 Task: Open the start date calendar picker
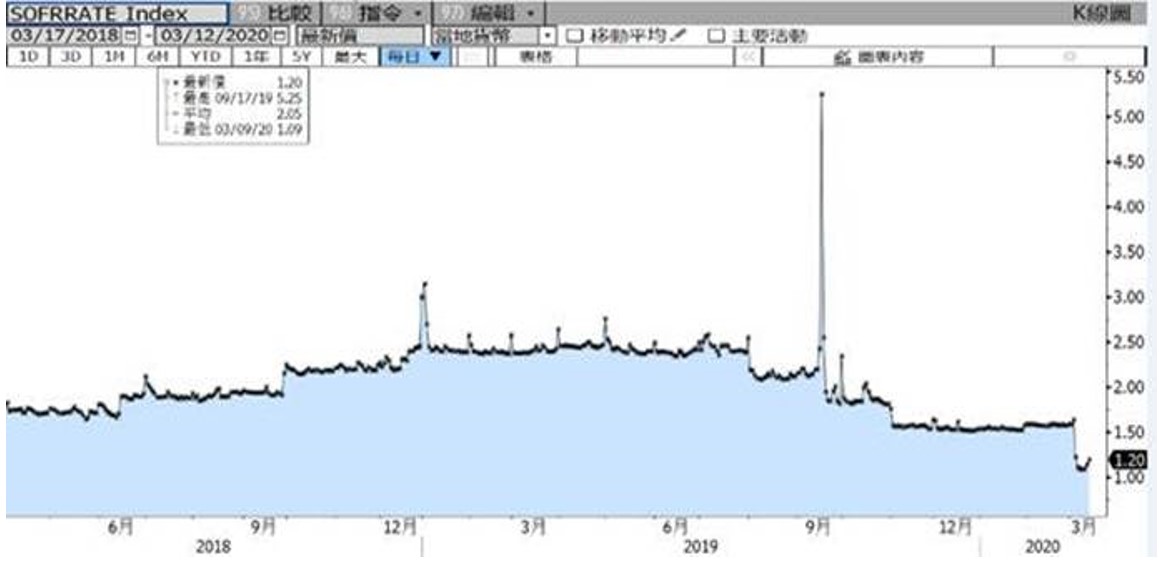pyautogui.click(x=131, y=35)
